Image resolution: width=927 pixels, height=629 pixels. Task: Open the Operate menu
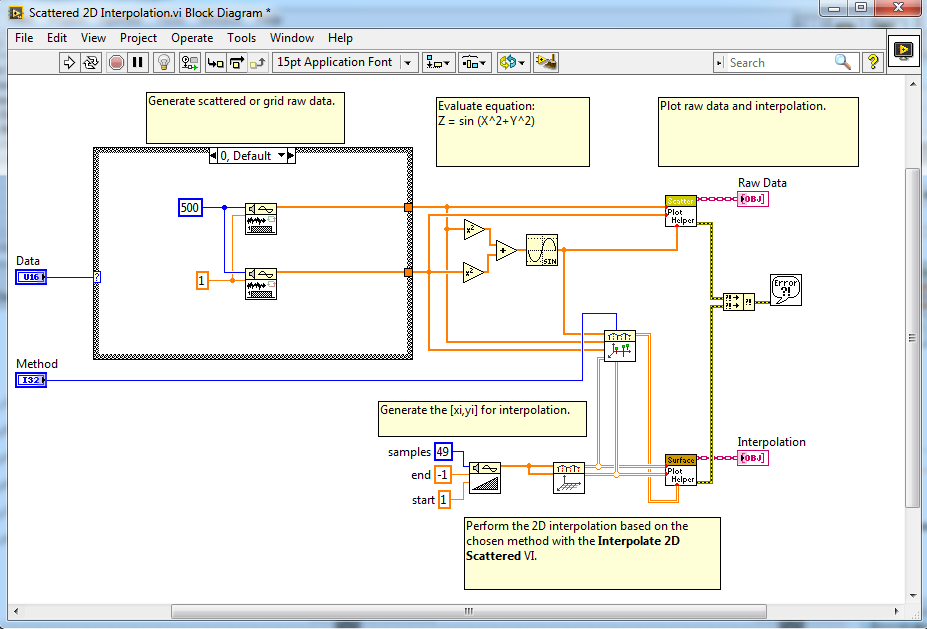tap(192, 38)
